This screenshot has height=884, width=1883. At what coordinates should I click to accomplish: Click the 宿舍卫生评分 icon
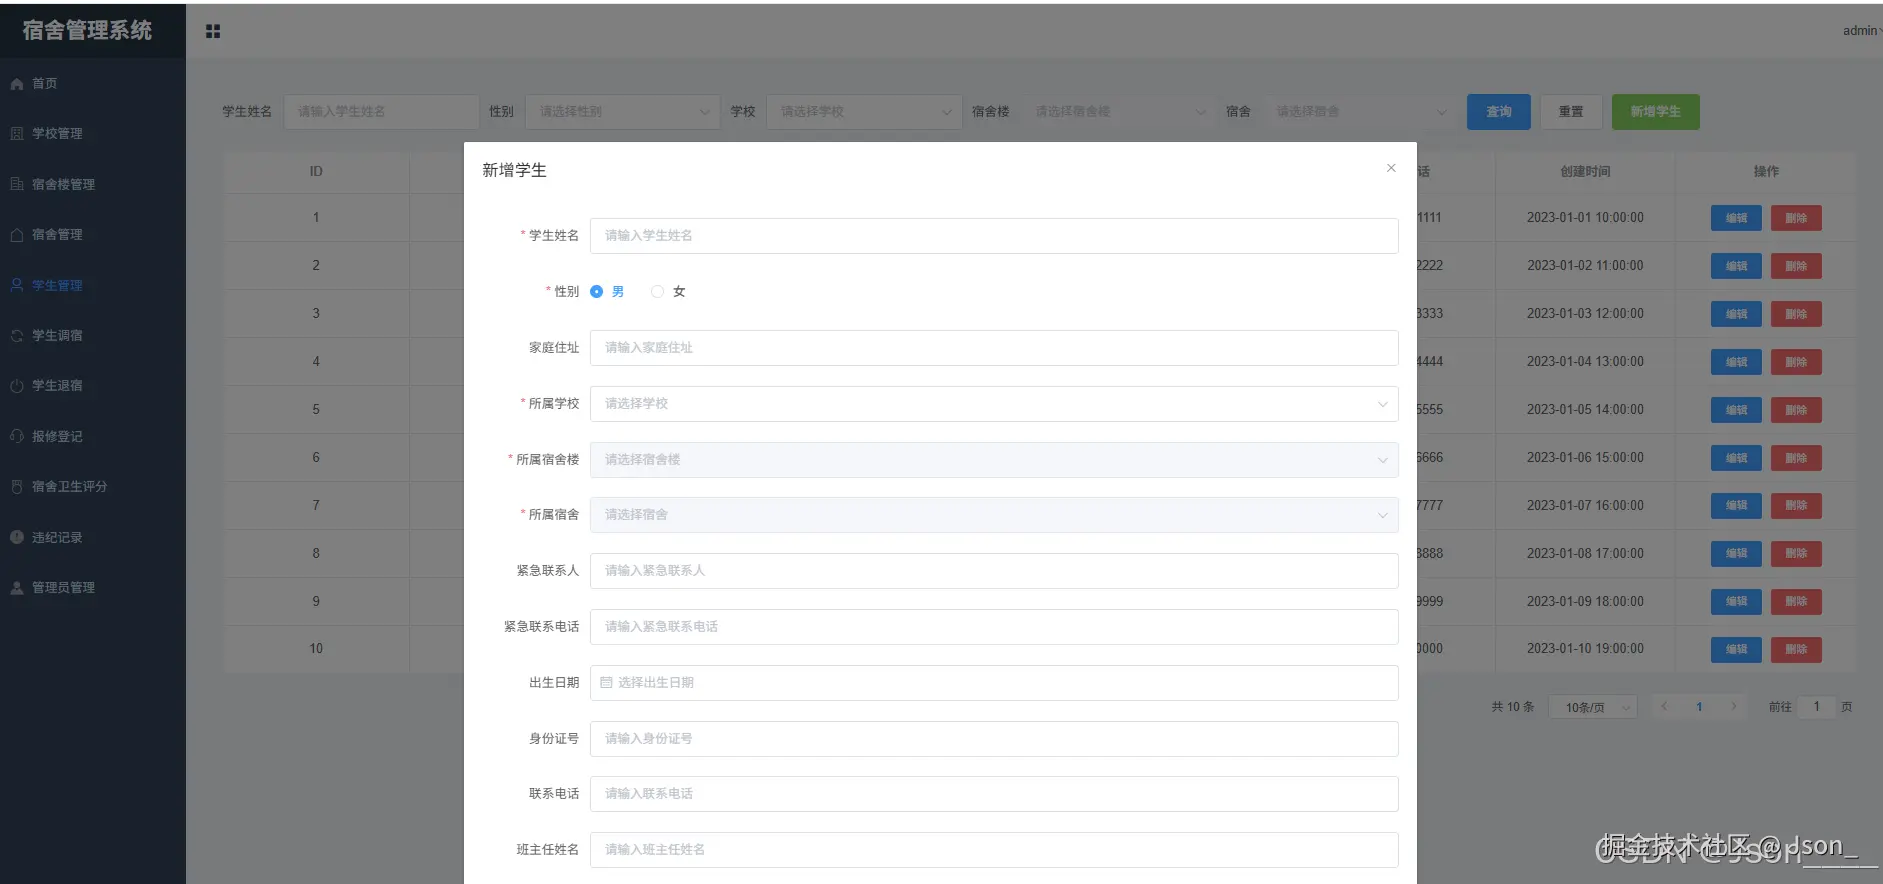coord(17,487)
